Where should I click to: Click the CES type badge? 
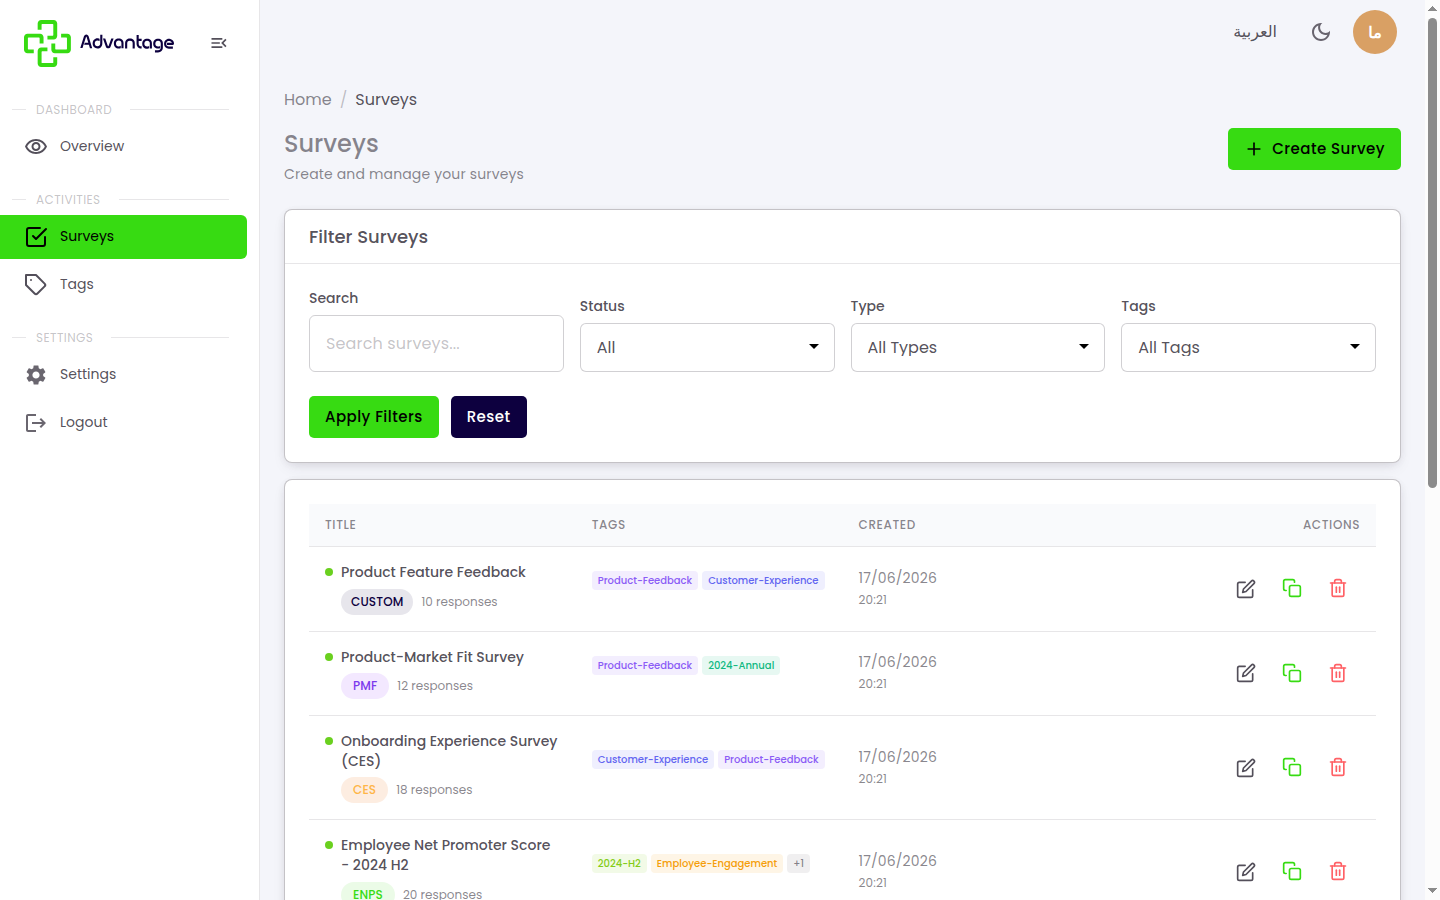click(x=364, y=790)
